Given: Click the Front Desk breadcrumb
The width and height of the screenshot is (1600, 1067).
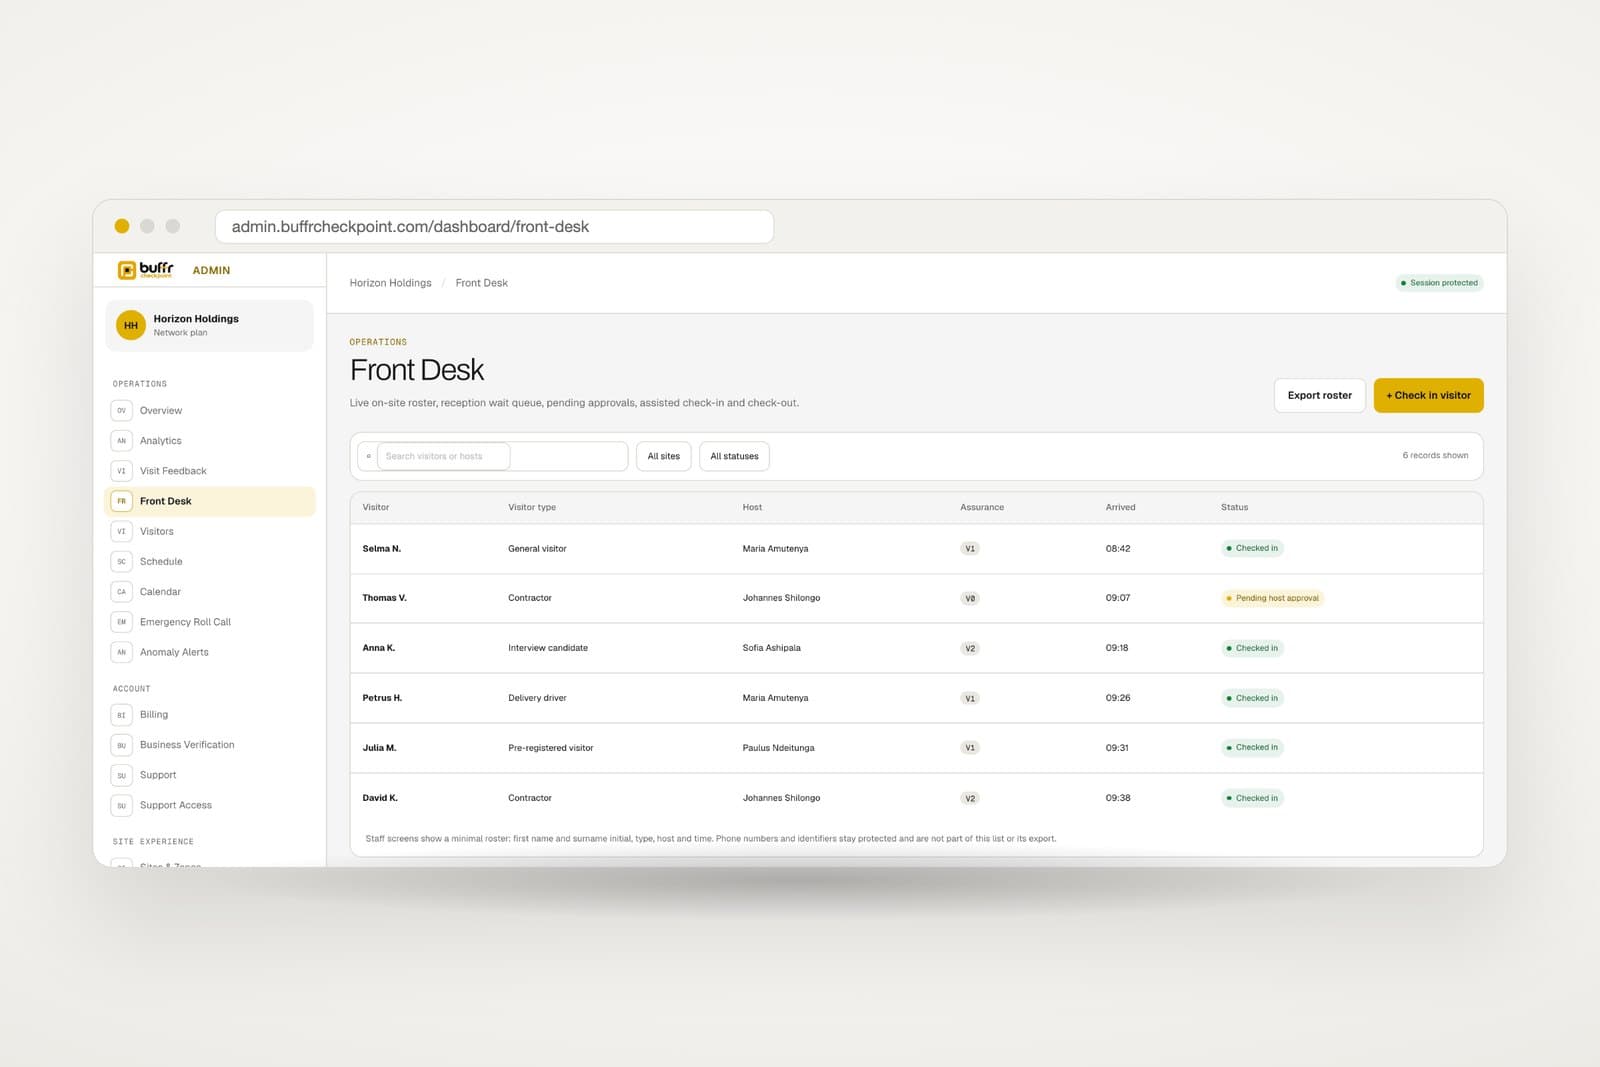Looking at the screenshot, I should tap(482, 283).
